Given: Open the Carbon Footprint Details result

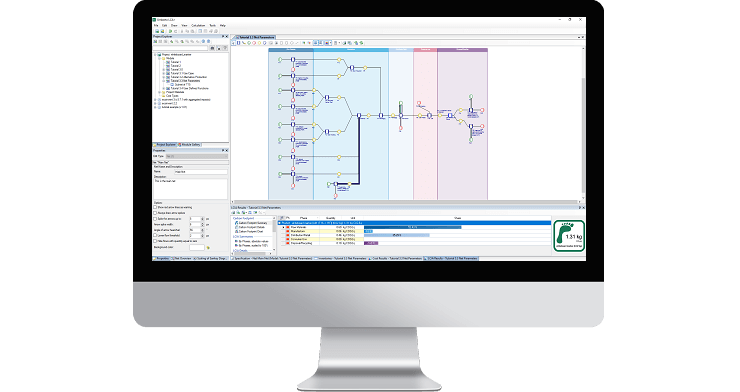Looking at the screenshot, I should coord(251,227).
